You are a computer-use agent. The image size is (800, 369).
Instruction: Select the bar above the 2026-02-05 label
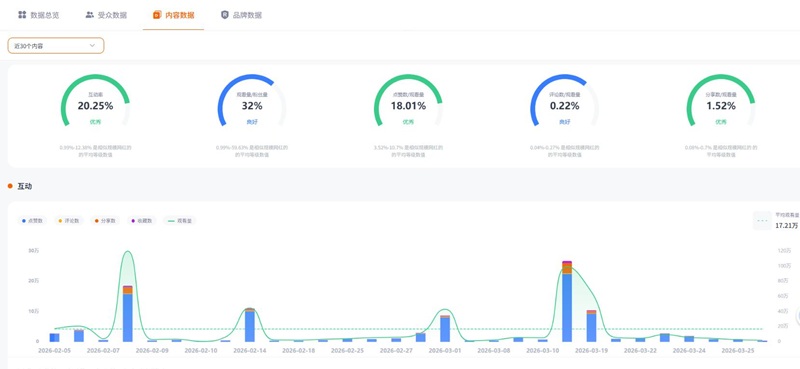click(x=54, y=337)
